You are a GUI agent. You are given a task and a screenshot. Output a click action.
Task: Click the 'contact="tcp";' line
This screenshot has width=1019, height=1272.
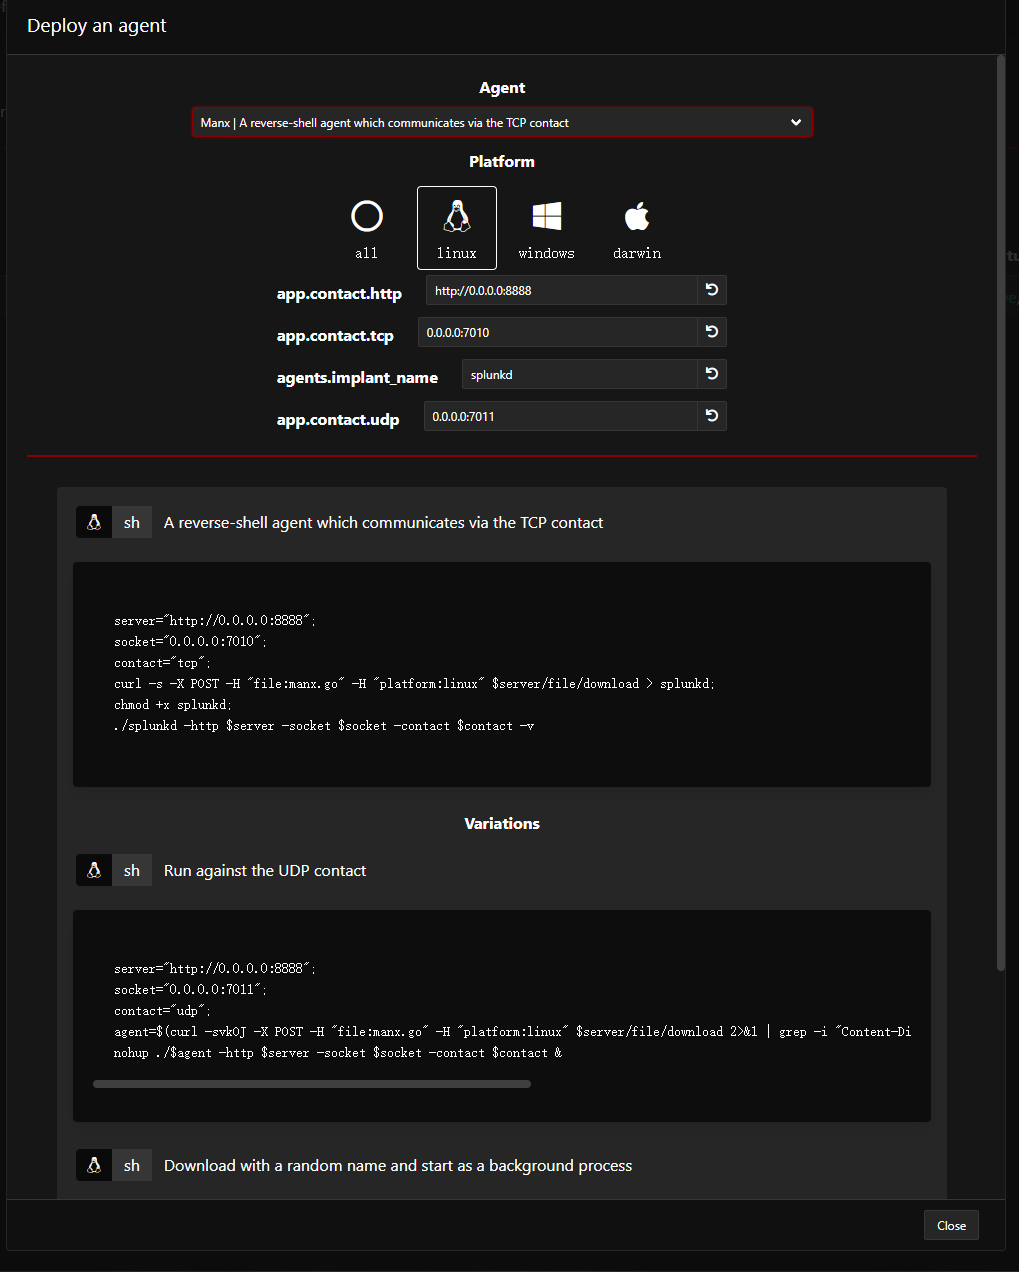coord(162,663)
